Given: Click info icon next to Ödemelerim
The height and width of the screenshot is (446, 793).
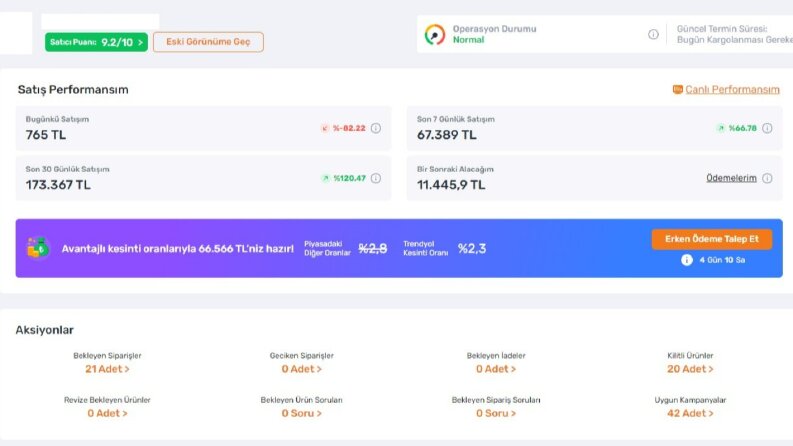Looking at the screenshot, I should (767, 179).
